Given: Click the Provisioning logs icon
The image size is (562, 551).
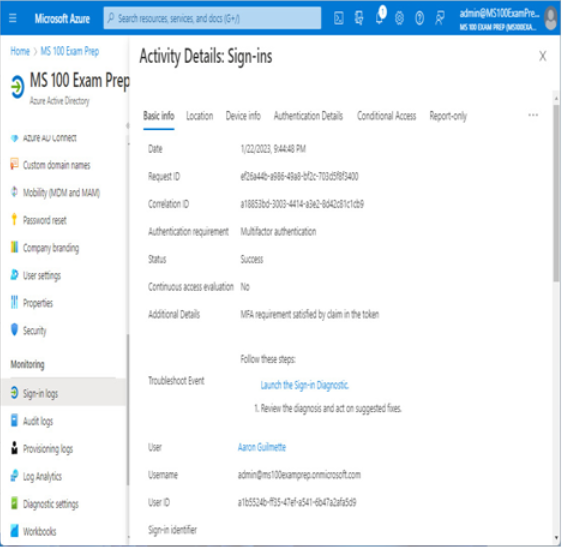Looking at the screenshot, I should (14, 448).
